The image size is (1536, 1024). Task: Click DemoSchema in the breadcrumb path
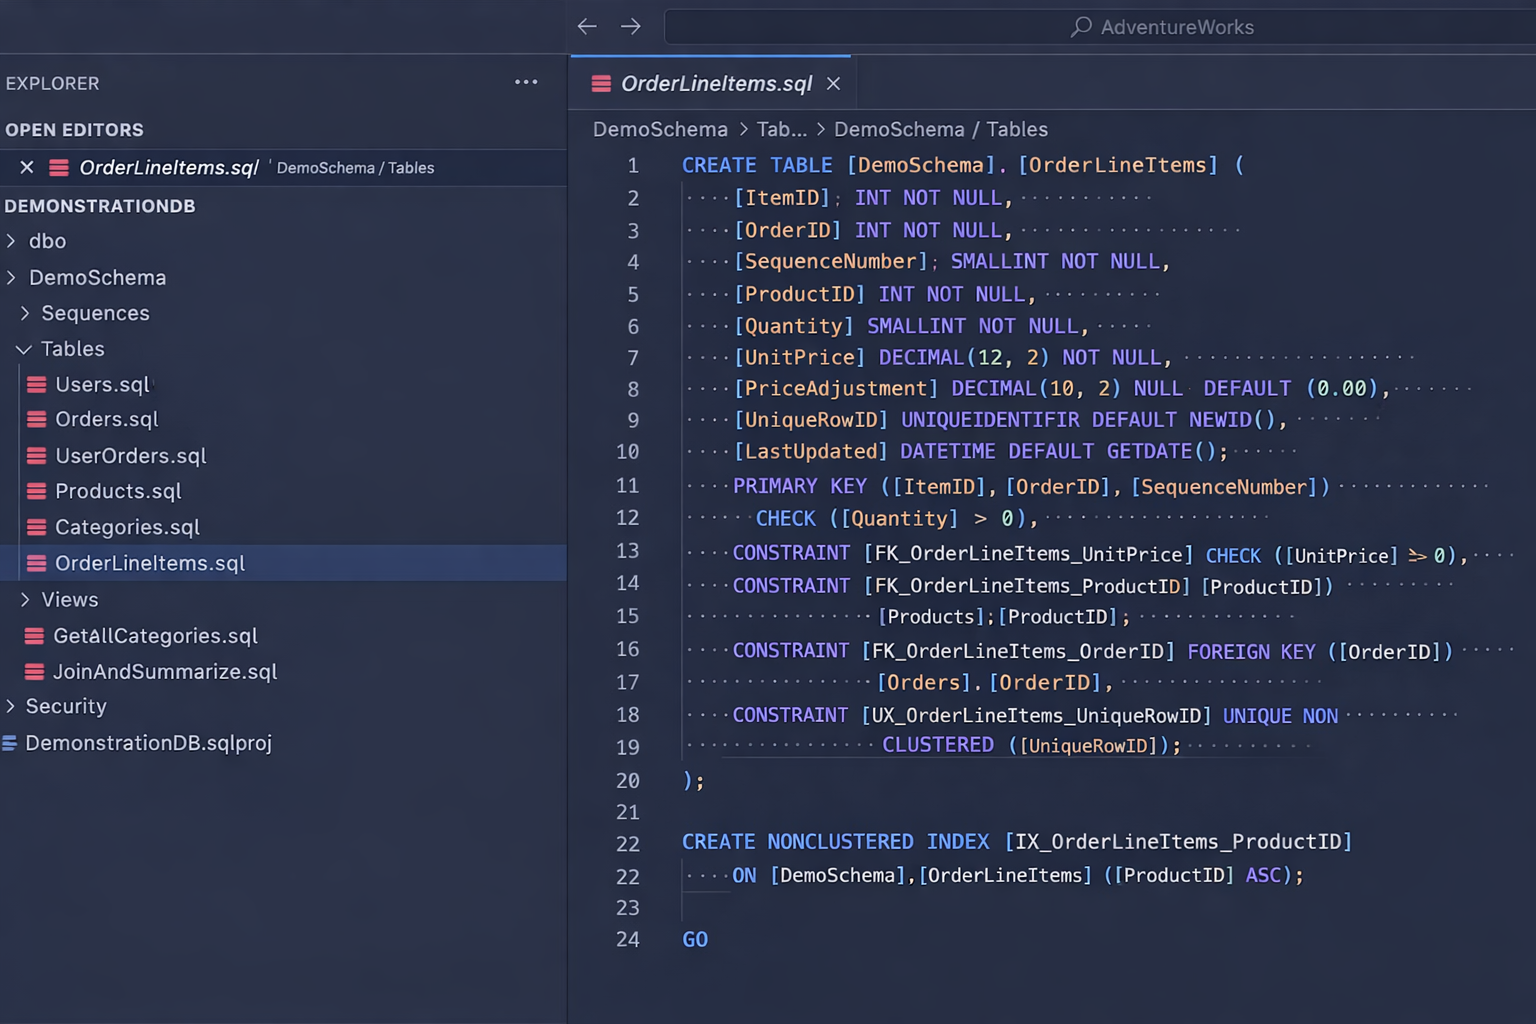pyautogui.click(x=660, y=129)
